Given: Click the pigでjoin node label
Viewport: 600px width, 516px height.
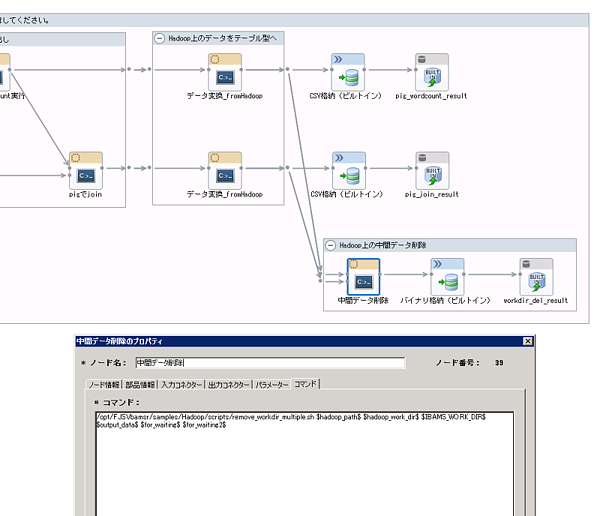Looking at the screenshot, I should point(85,194).
